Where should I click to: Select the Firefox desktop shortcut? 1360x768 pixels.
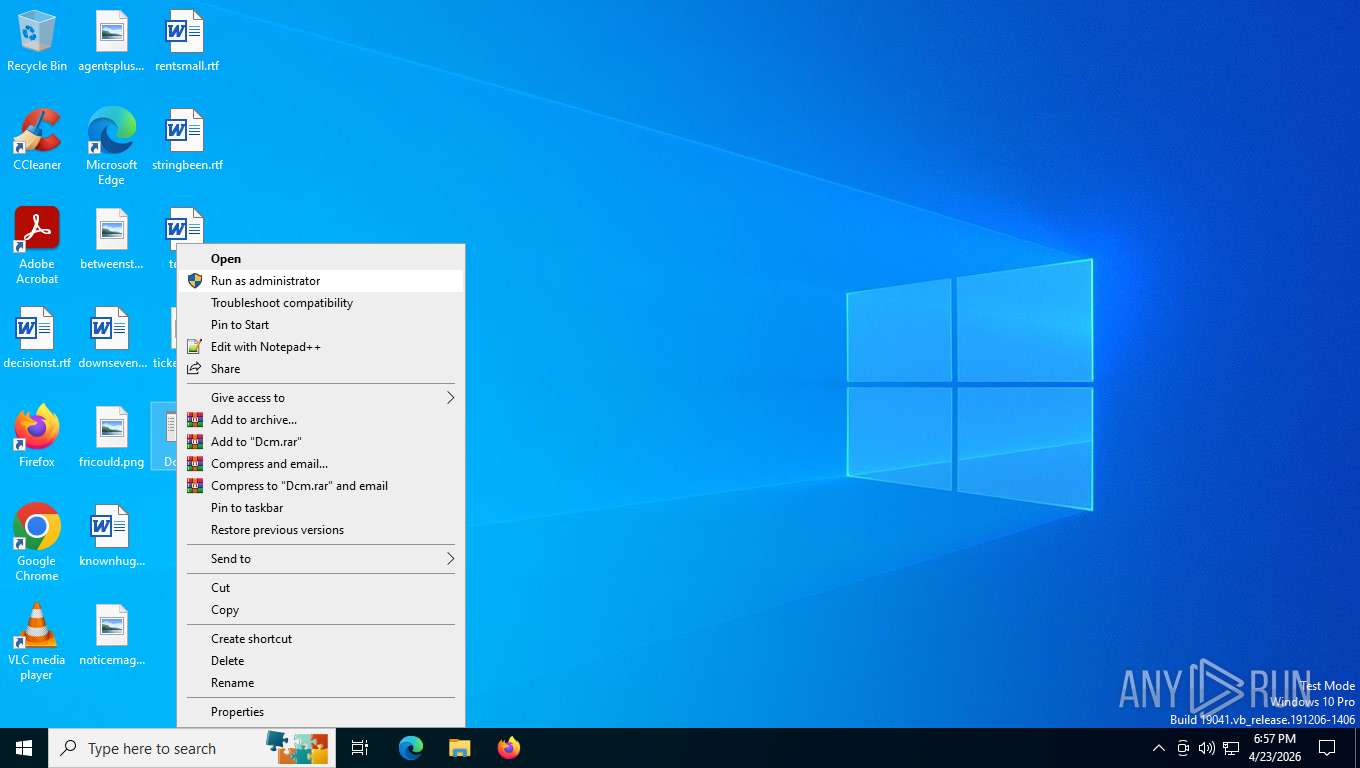[37, 436]
